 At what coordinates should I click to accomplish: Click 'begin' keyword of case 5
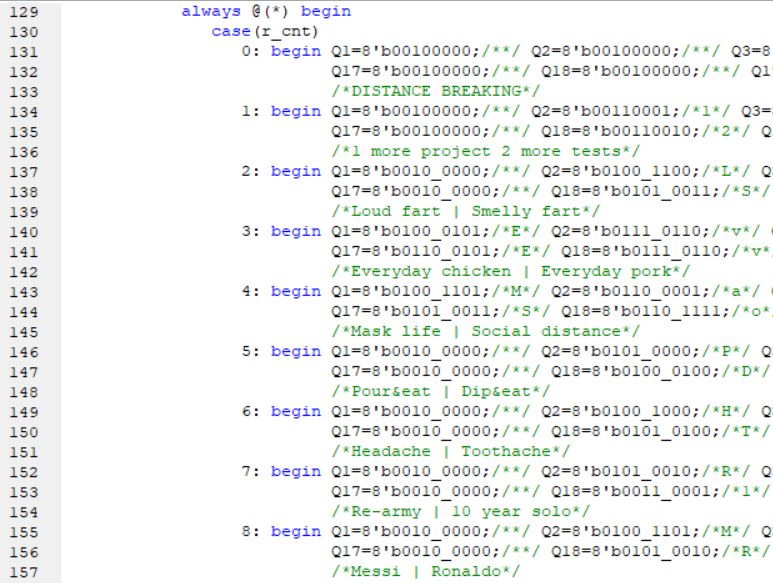click(296, 352)
